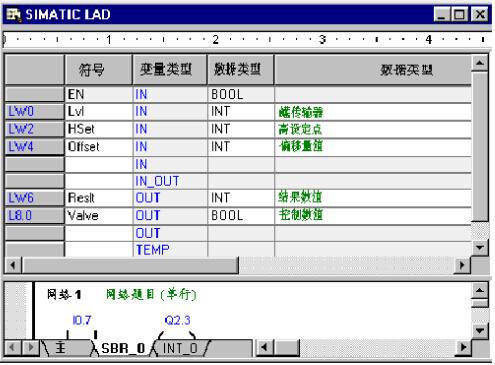This screenshot has height=365, width=495.
Task: Click the Offset symbol cell
Action: pos(99,147)
